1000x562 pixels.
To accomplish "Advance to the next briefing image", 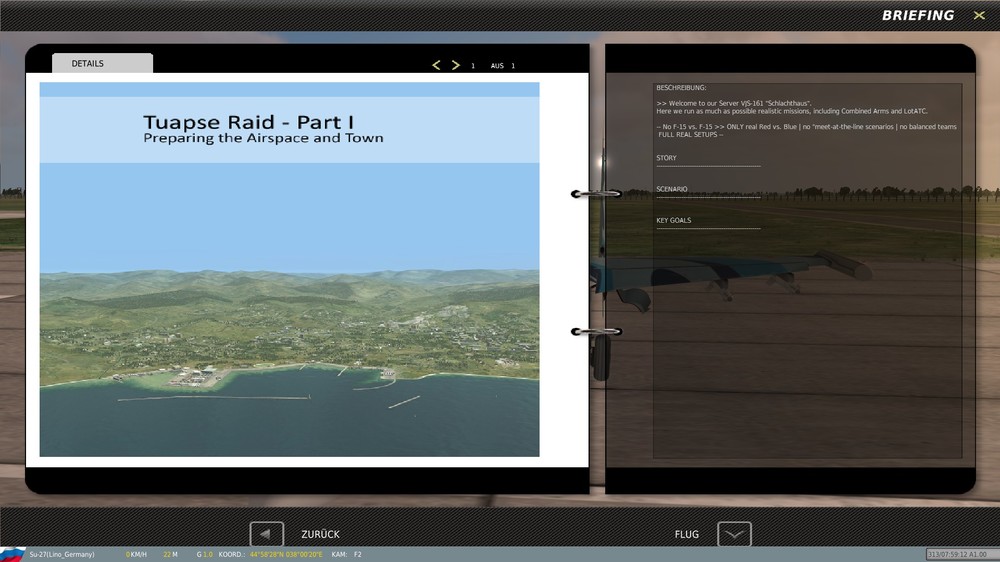I will [455, 65].
